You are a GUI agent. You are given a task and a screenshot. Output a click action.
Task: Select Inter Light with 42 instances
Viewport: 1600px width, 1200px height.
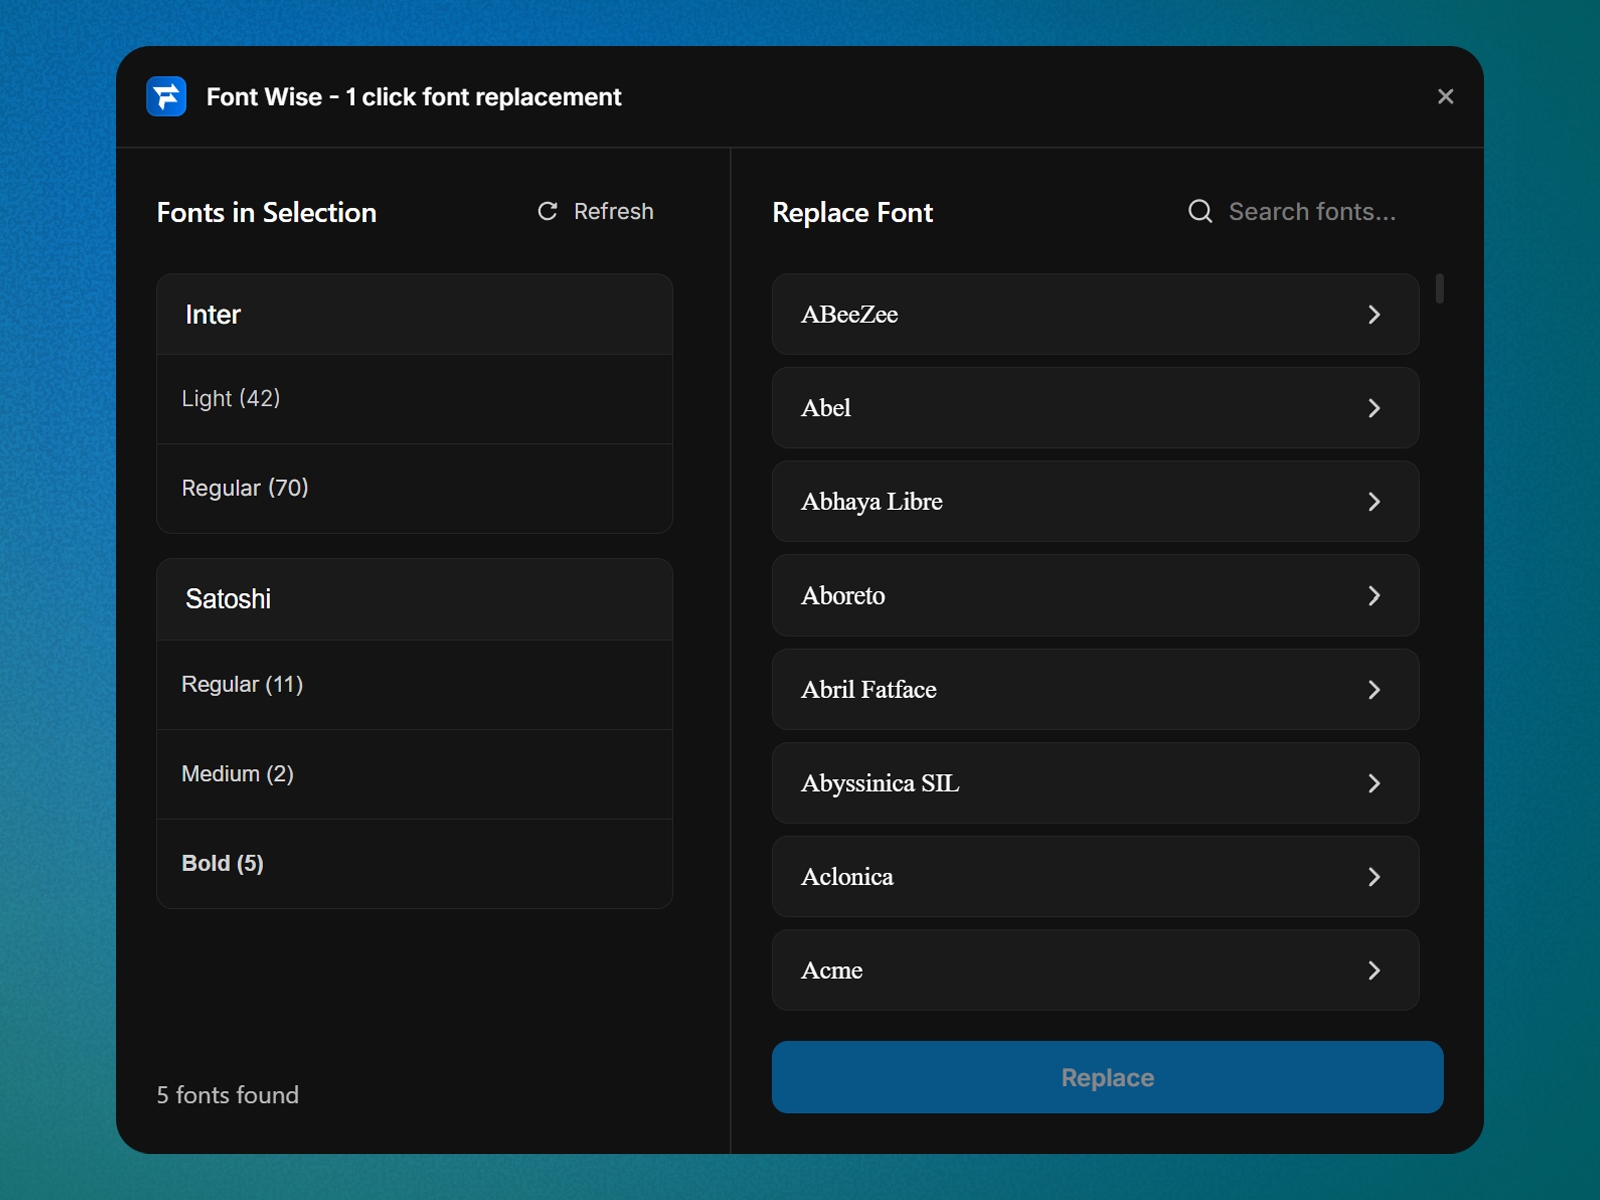(414, 398)
